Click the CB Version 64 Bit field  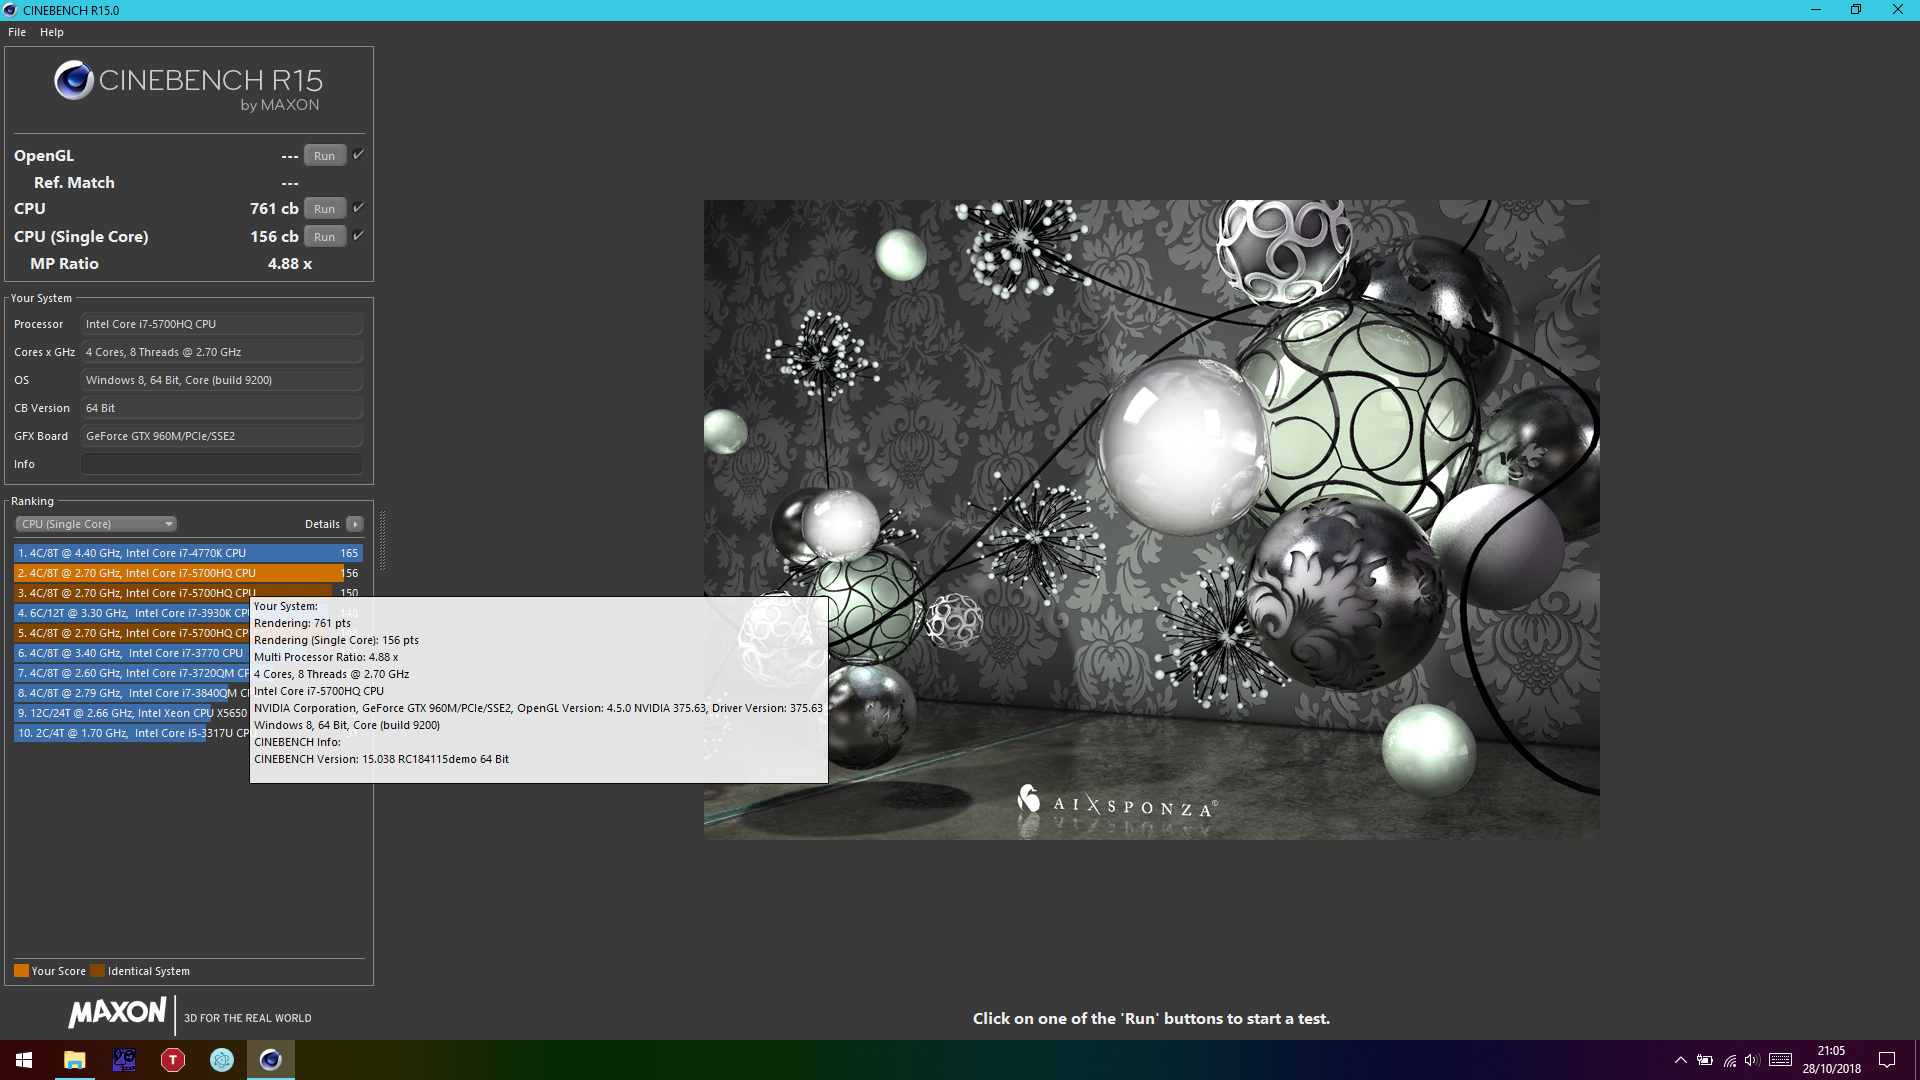tap(222, 408)
